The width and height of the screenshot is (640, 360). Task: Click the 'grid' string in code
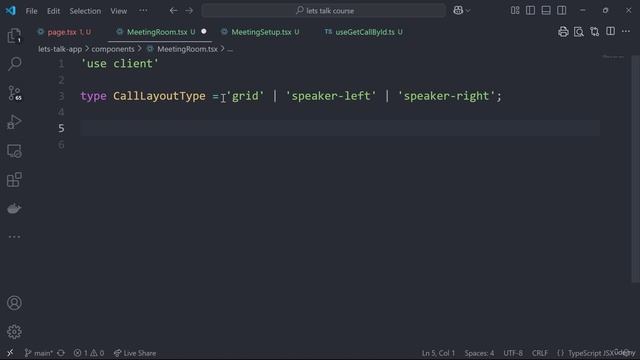245,96
